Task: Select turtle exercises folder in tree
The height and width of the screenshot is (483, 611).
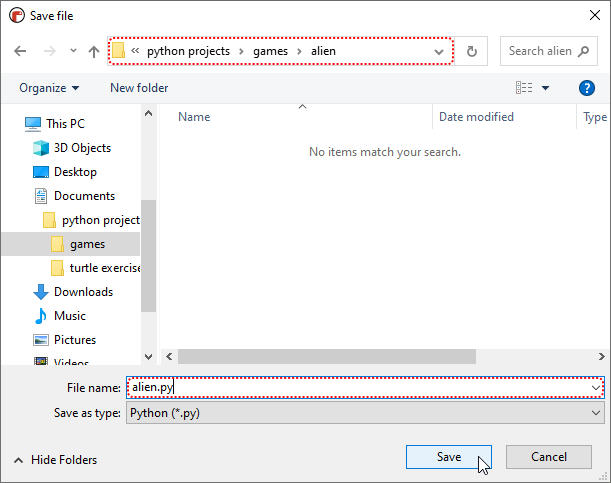Action: pos(104,268)
